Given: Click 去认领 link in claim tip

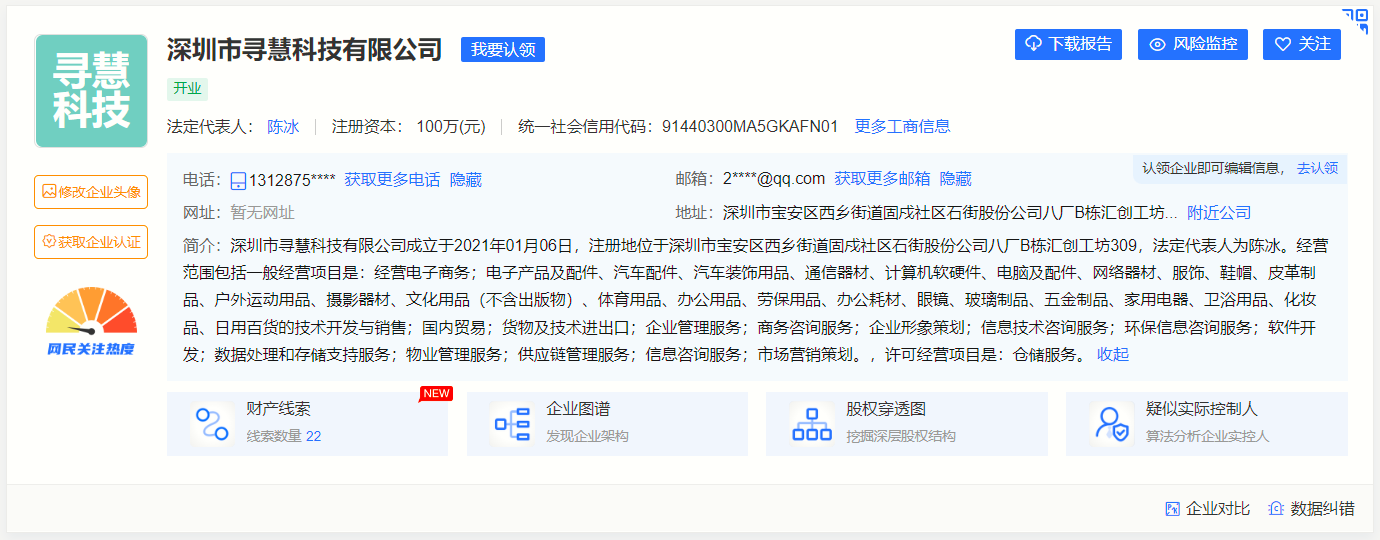Looking at the screenshot, I should click(1317, 168).
